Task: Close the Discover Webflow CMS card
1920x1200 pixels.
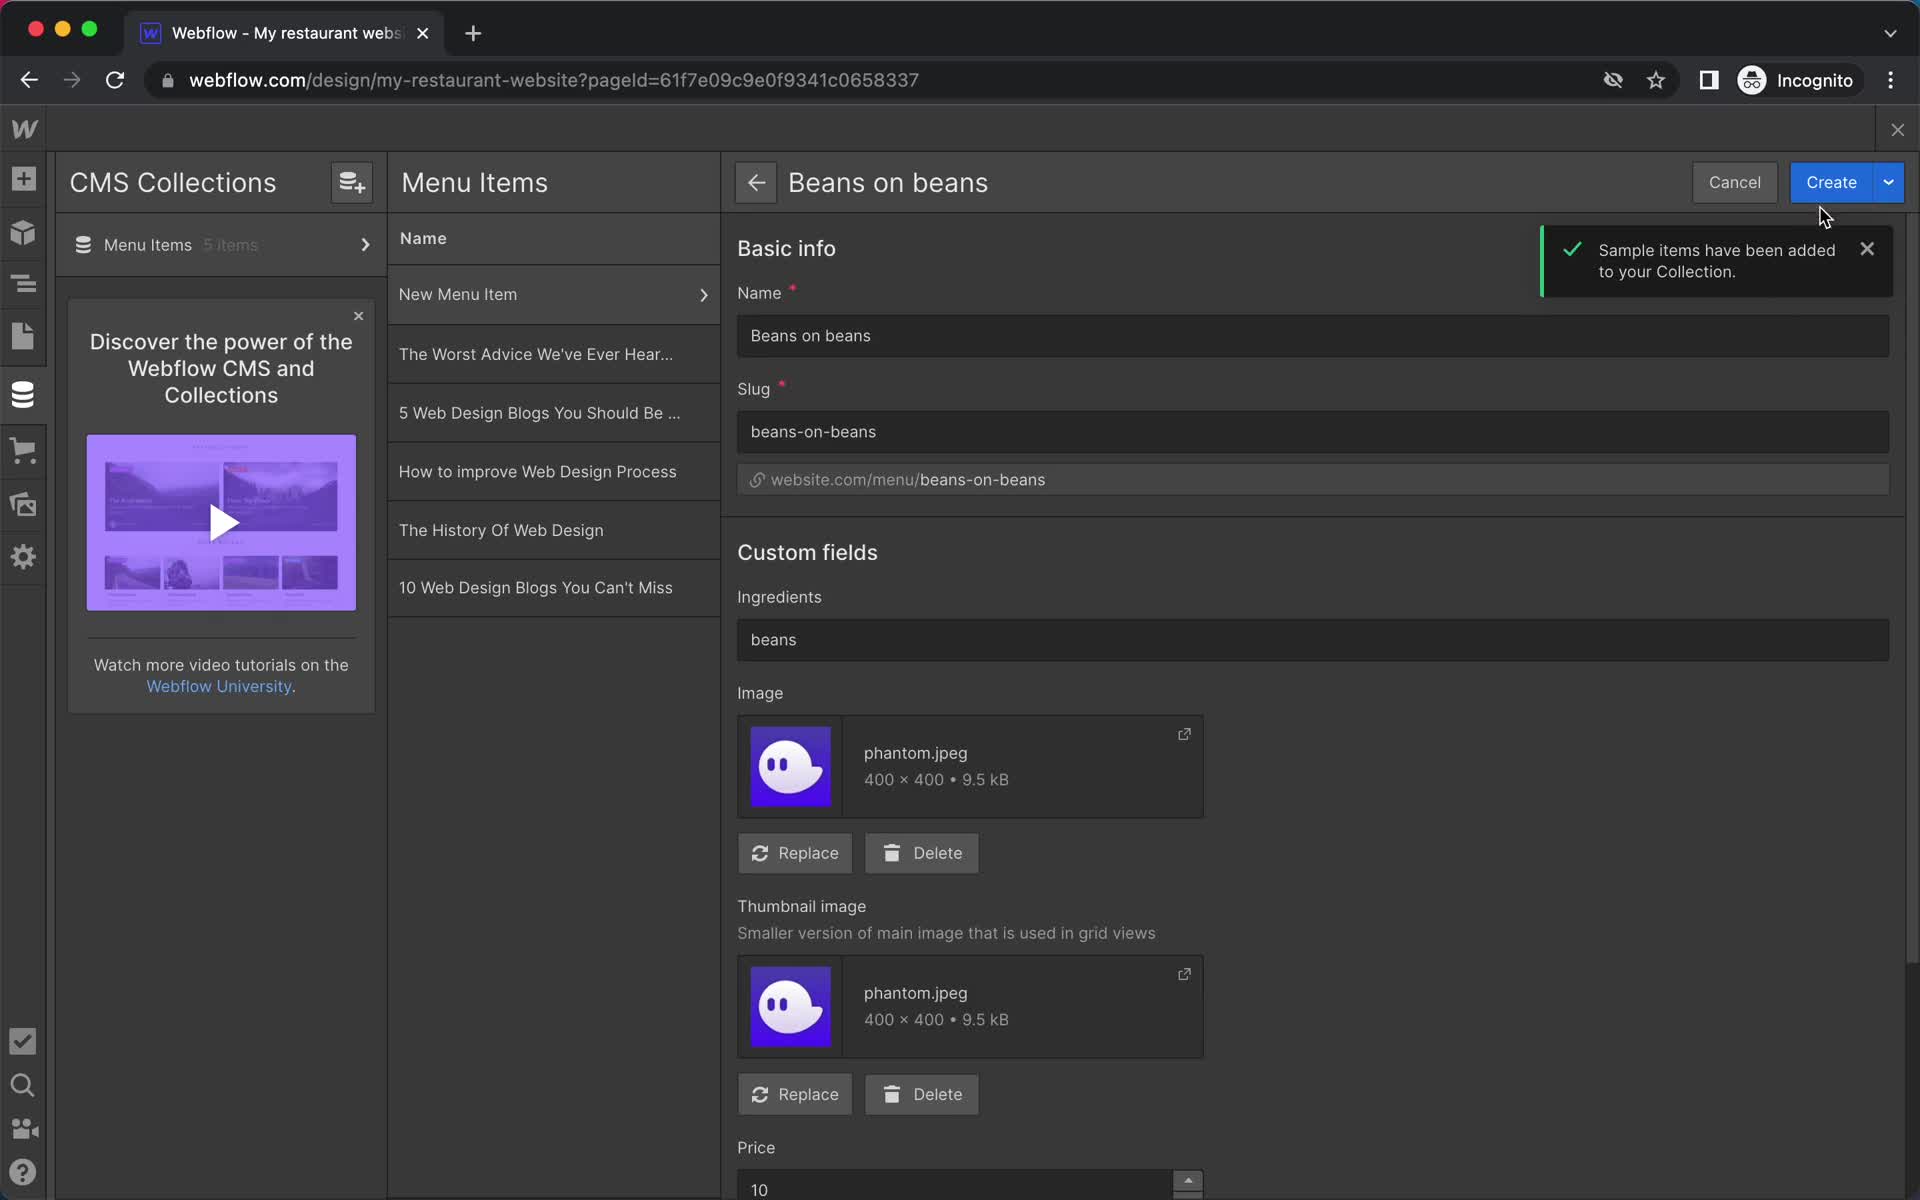Action: (x=358, y=316)
